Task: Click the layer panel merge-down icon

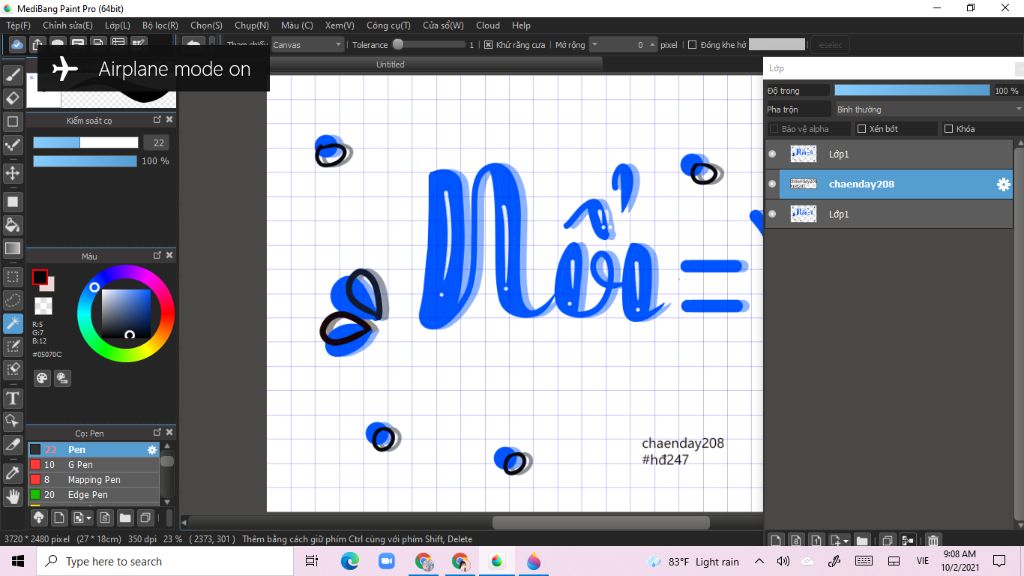Action: pos(908,540)
